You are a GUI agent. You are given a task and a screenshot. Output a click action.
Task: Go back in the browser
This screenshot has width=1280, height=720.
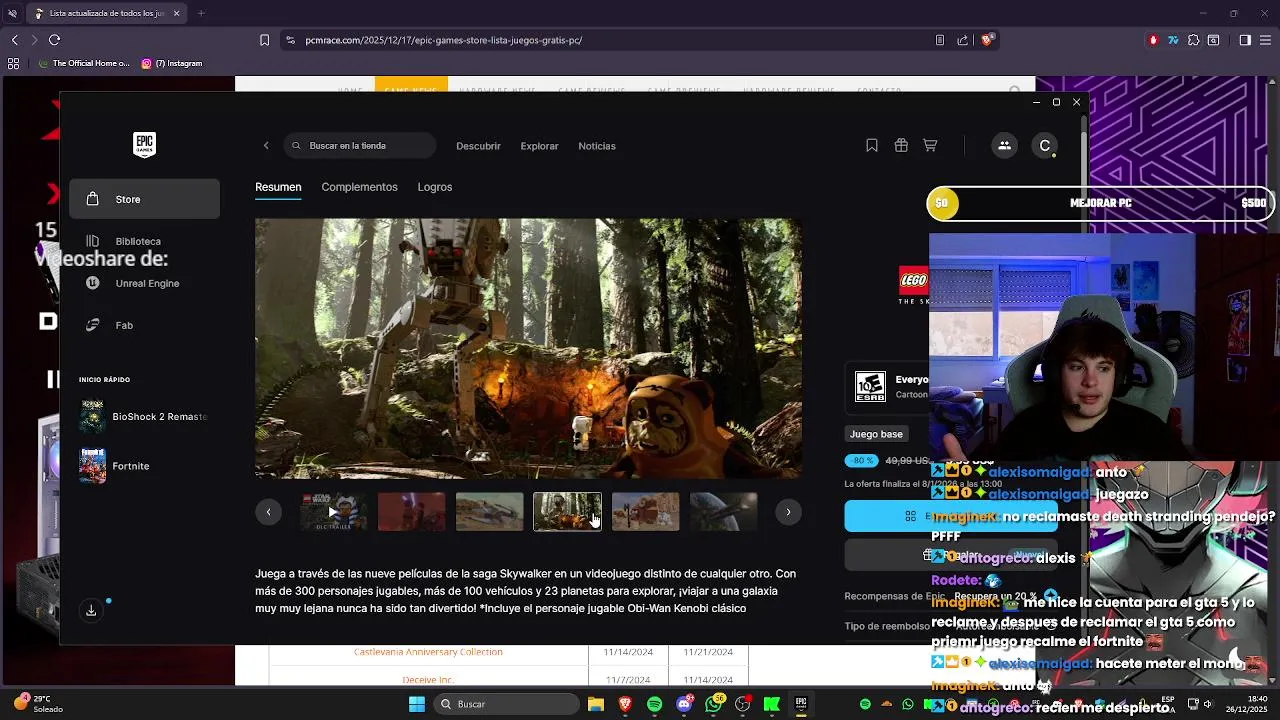coord(14,40)
